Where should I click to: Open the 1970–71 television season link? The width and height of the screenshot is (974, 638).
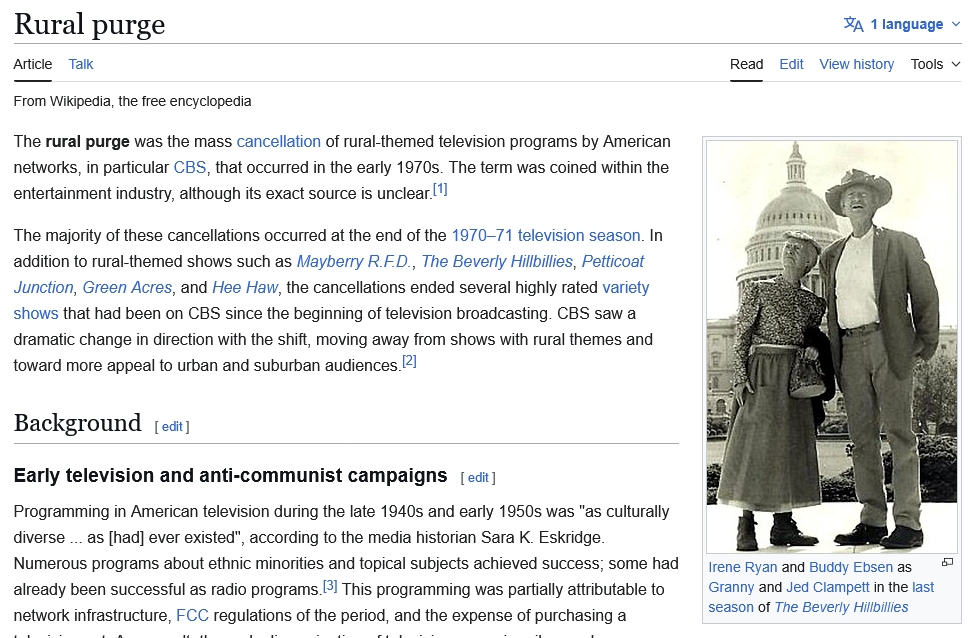545,235
